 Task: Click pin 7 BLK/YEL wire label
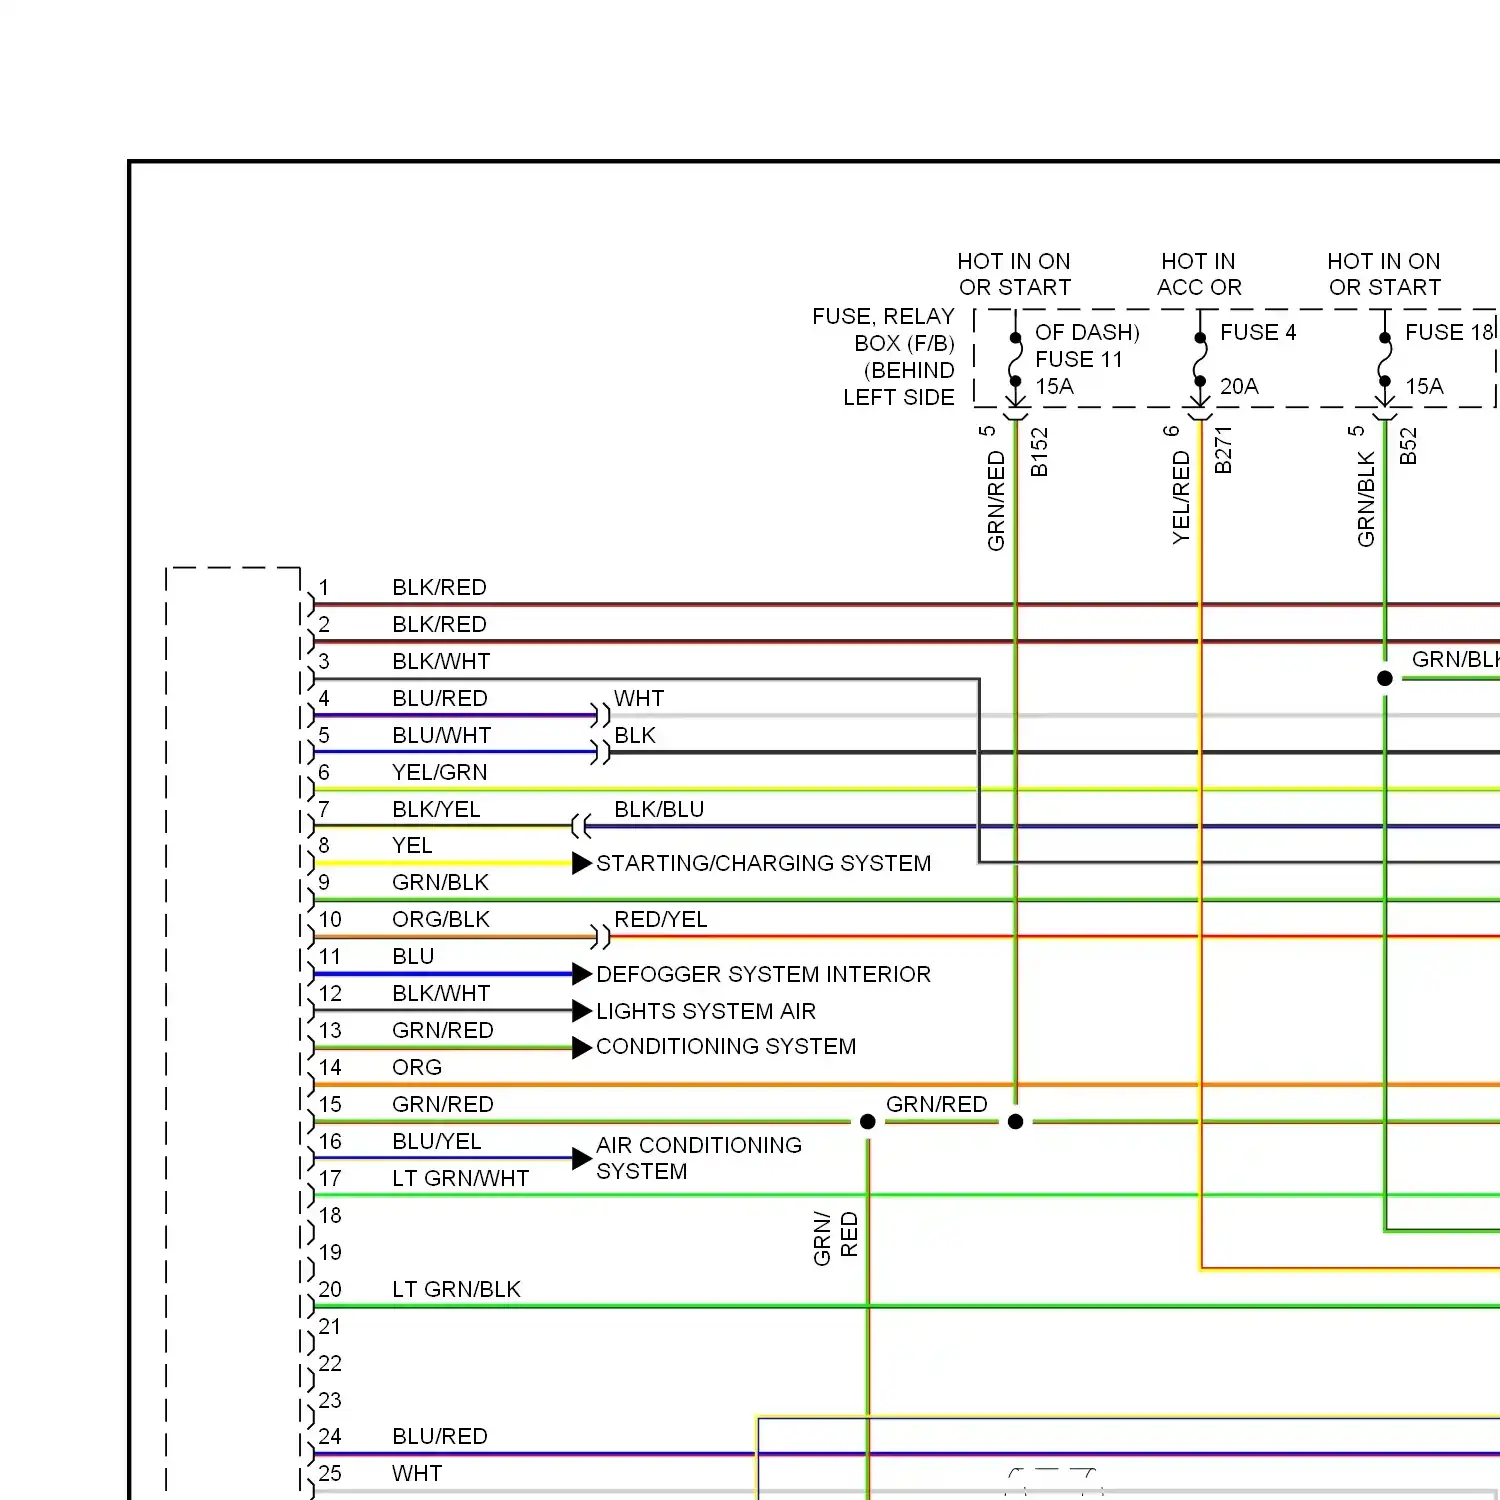pyautogui.click(x=436, y=809)
